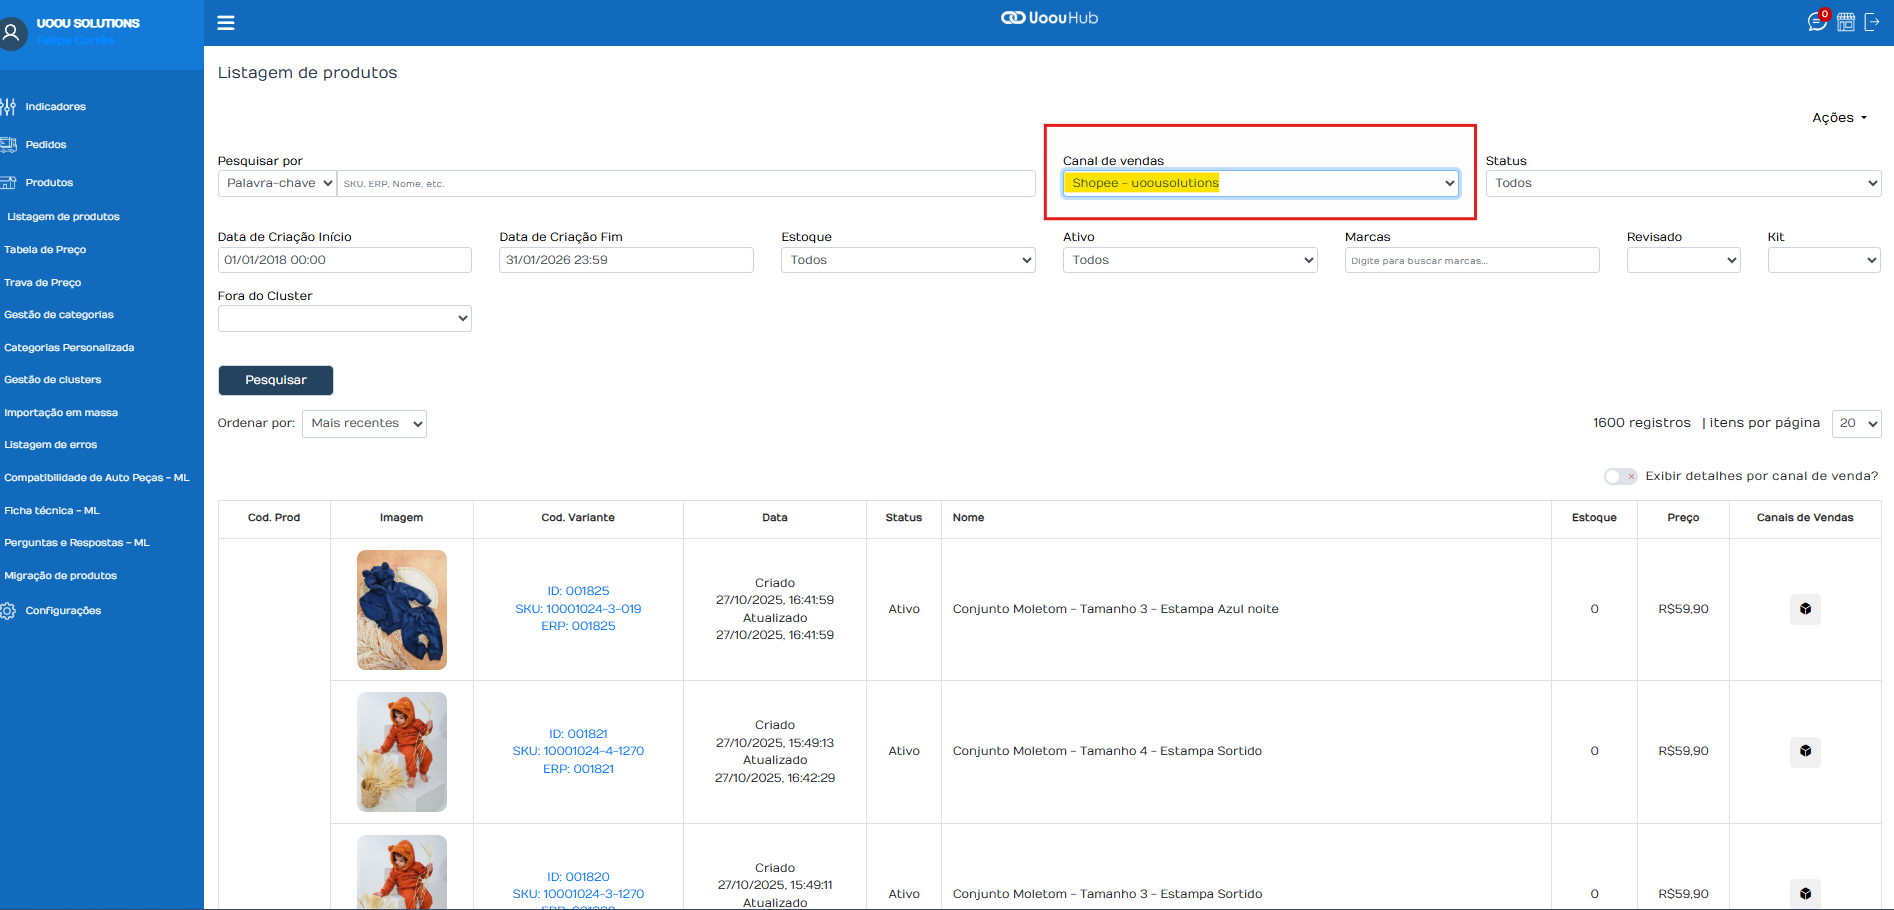Viewport: 1894px width, 910px height.
Task: Open product link ID: 001825
Action: 578,591
